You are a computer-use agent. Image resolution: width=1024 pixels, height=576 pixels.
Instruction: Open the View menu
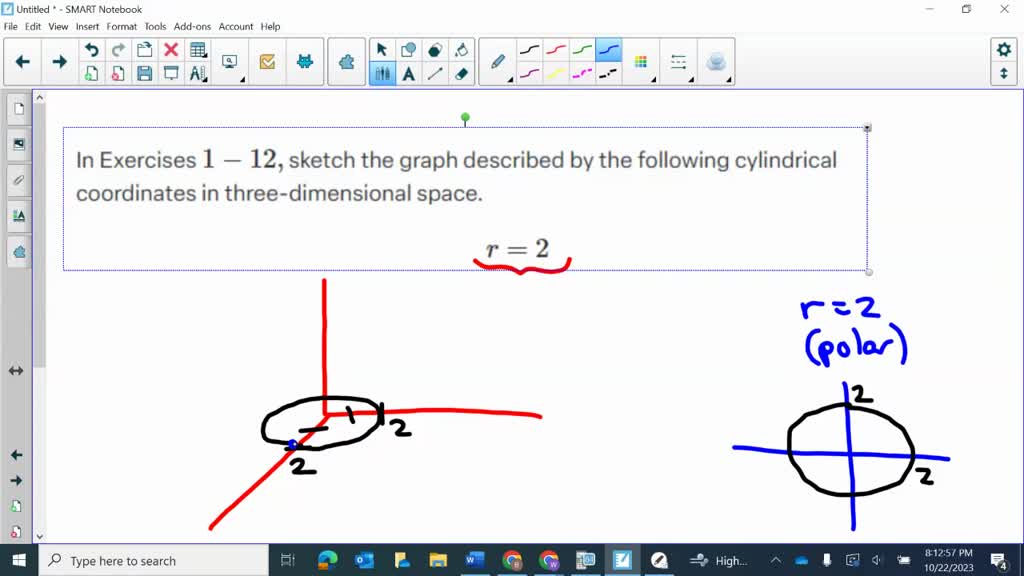[58, 27]
